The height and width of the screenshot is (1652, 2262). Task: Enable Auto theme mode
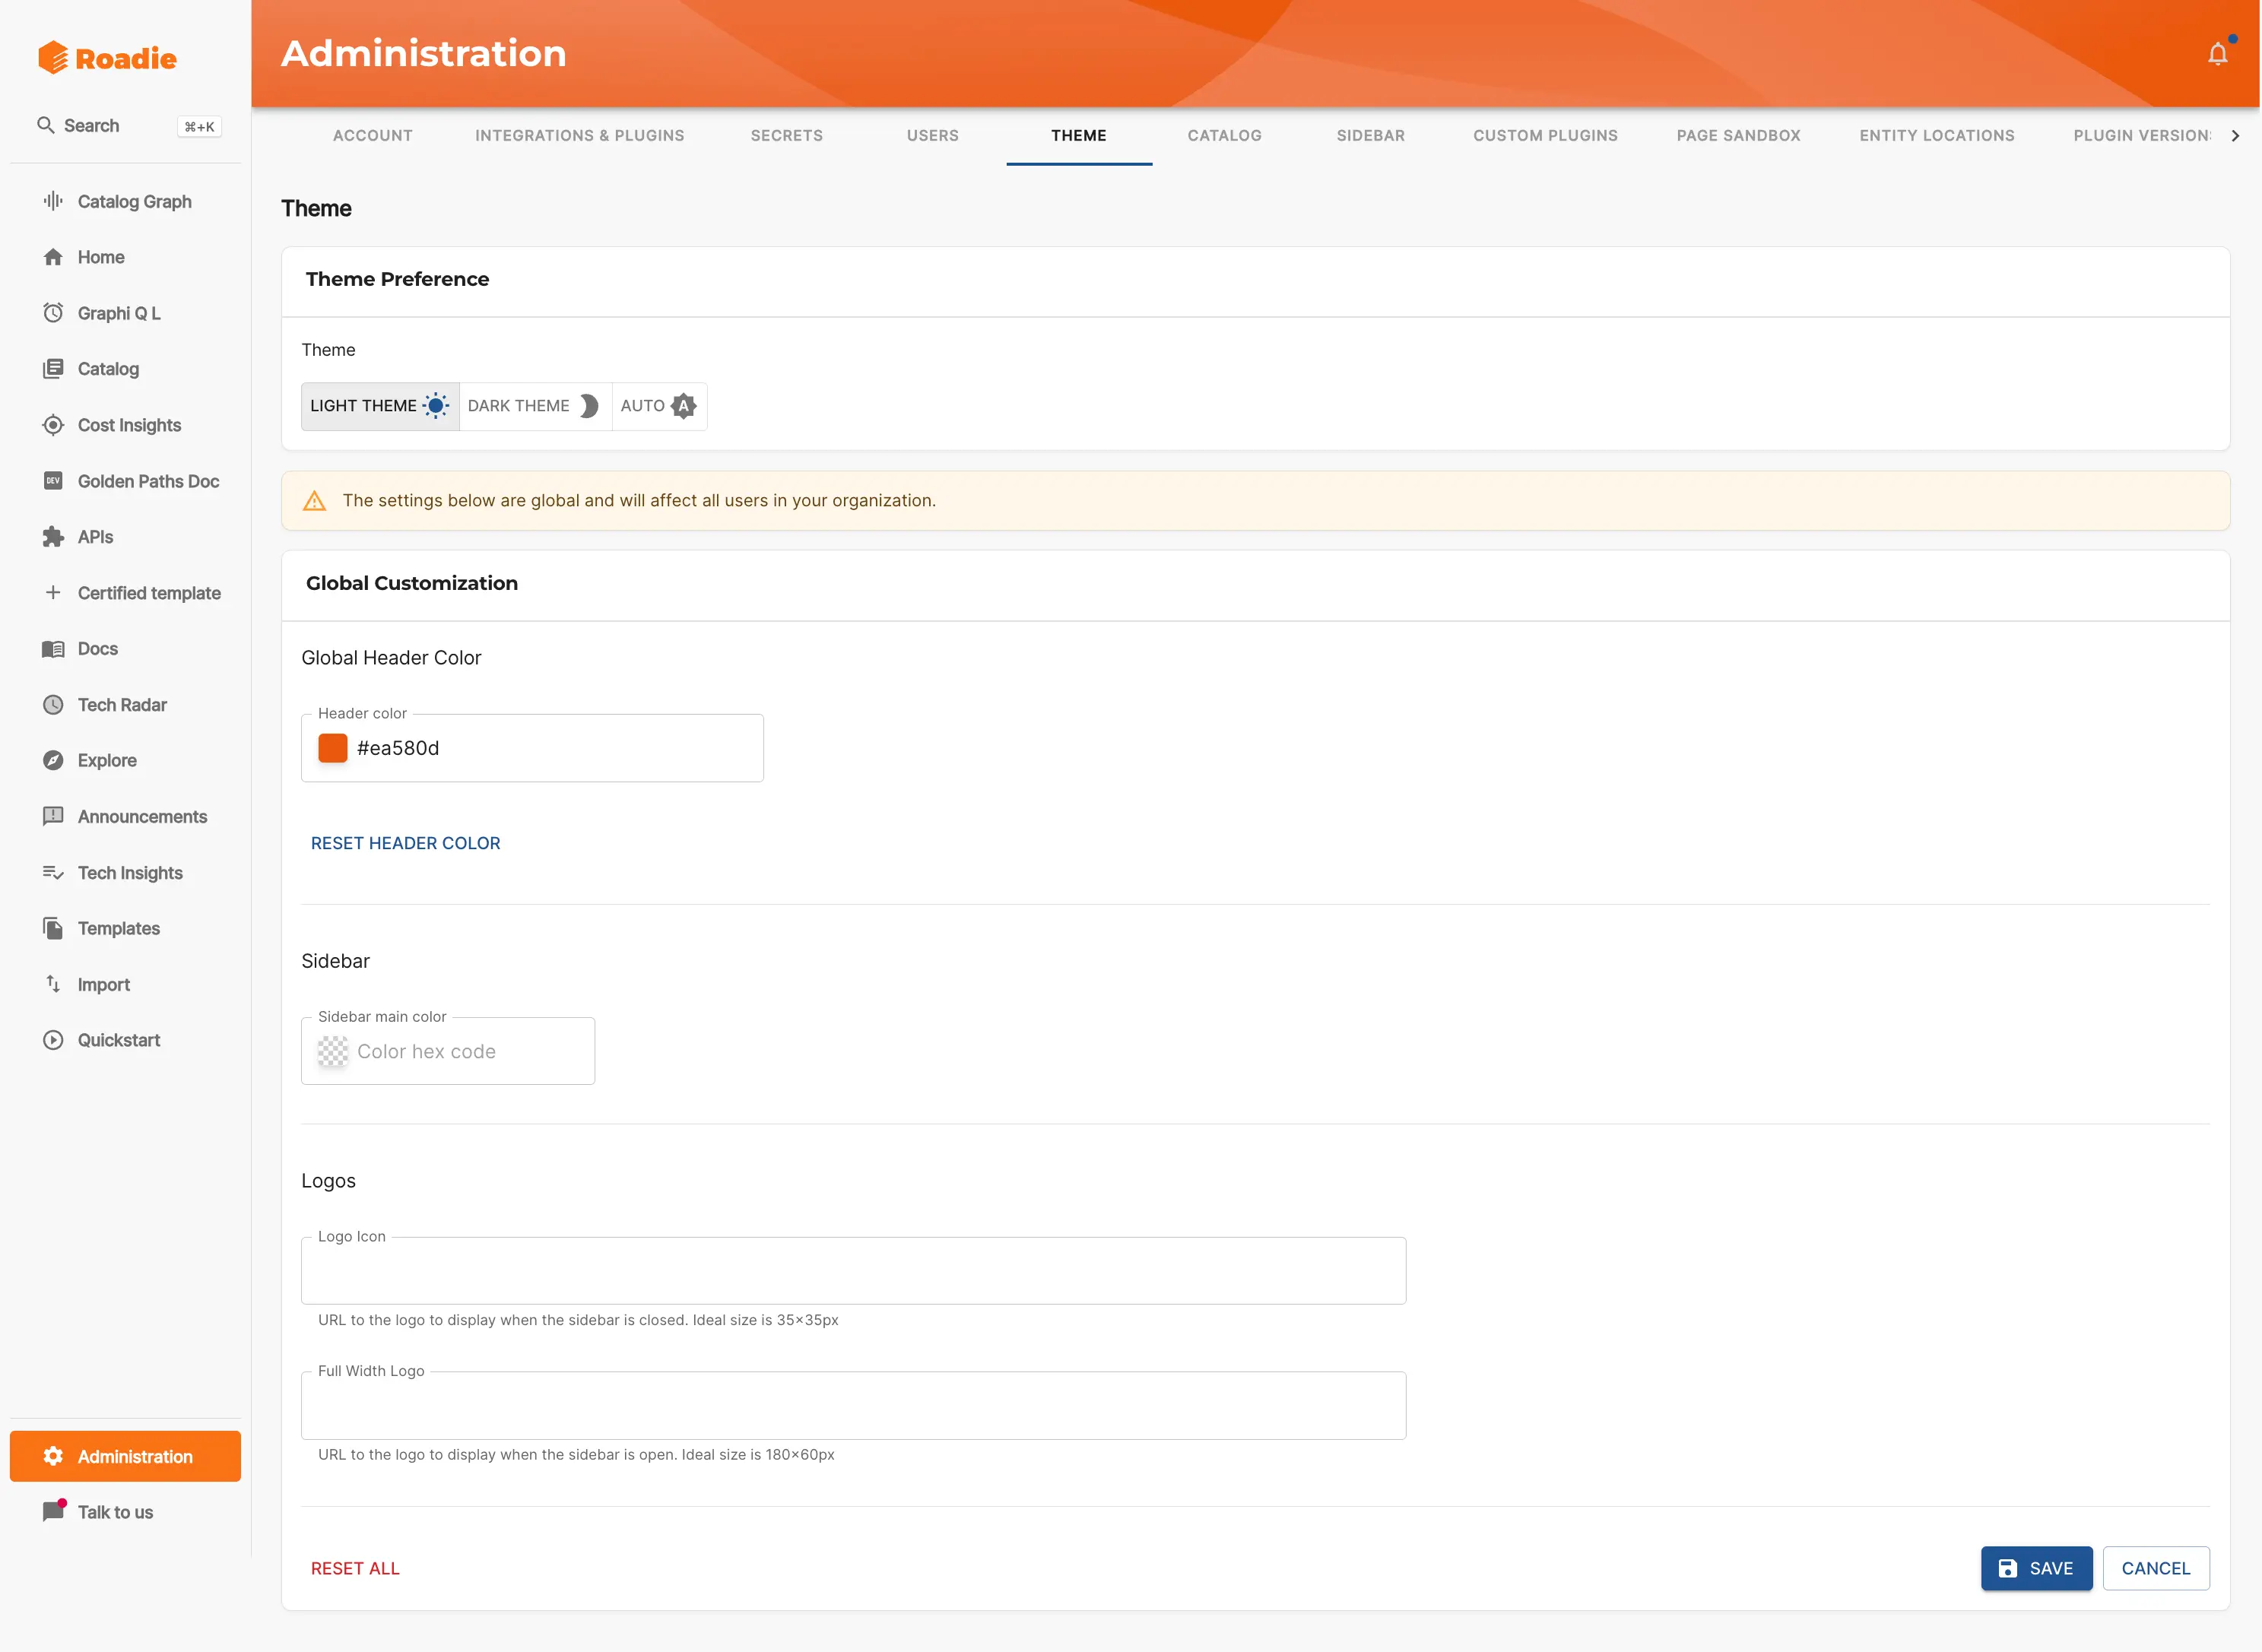point(658,406)
